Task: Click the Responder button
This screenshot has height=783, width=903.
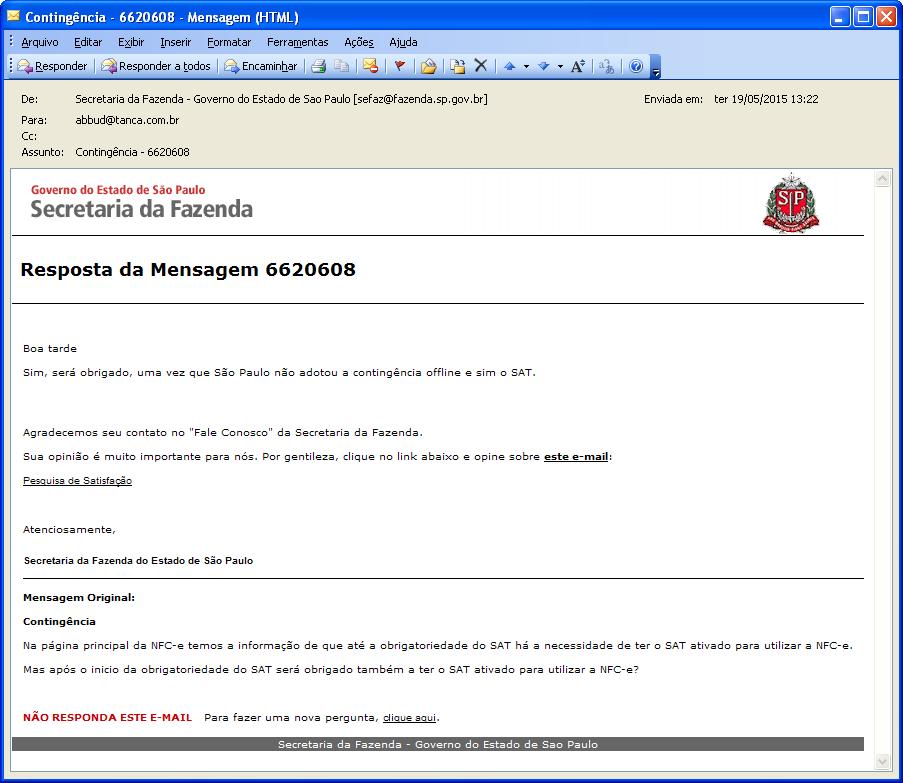Action: pos(52,66)
